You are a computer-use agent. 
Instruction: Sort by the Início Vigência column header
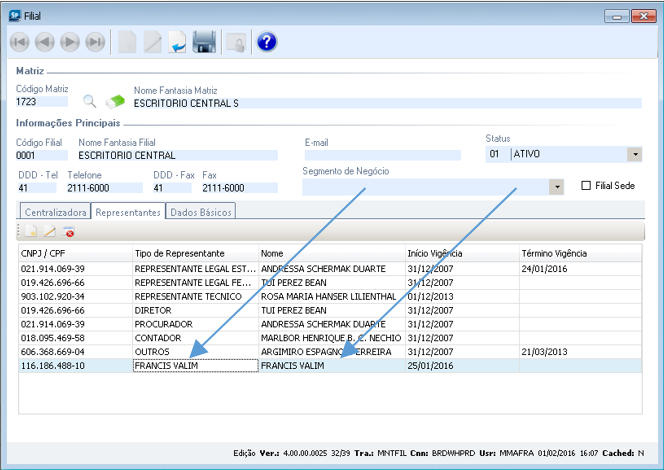(x=461, y=254)
